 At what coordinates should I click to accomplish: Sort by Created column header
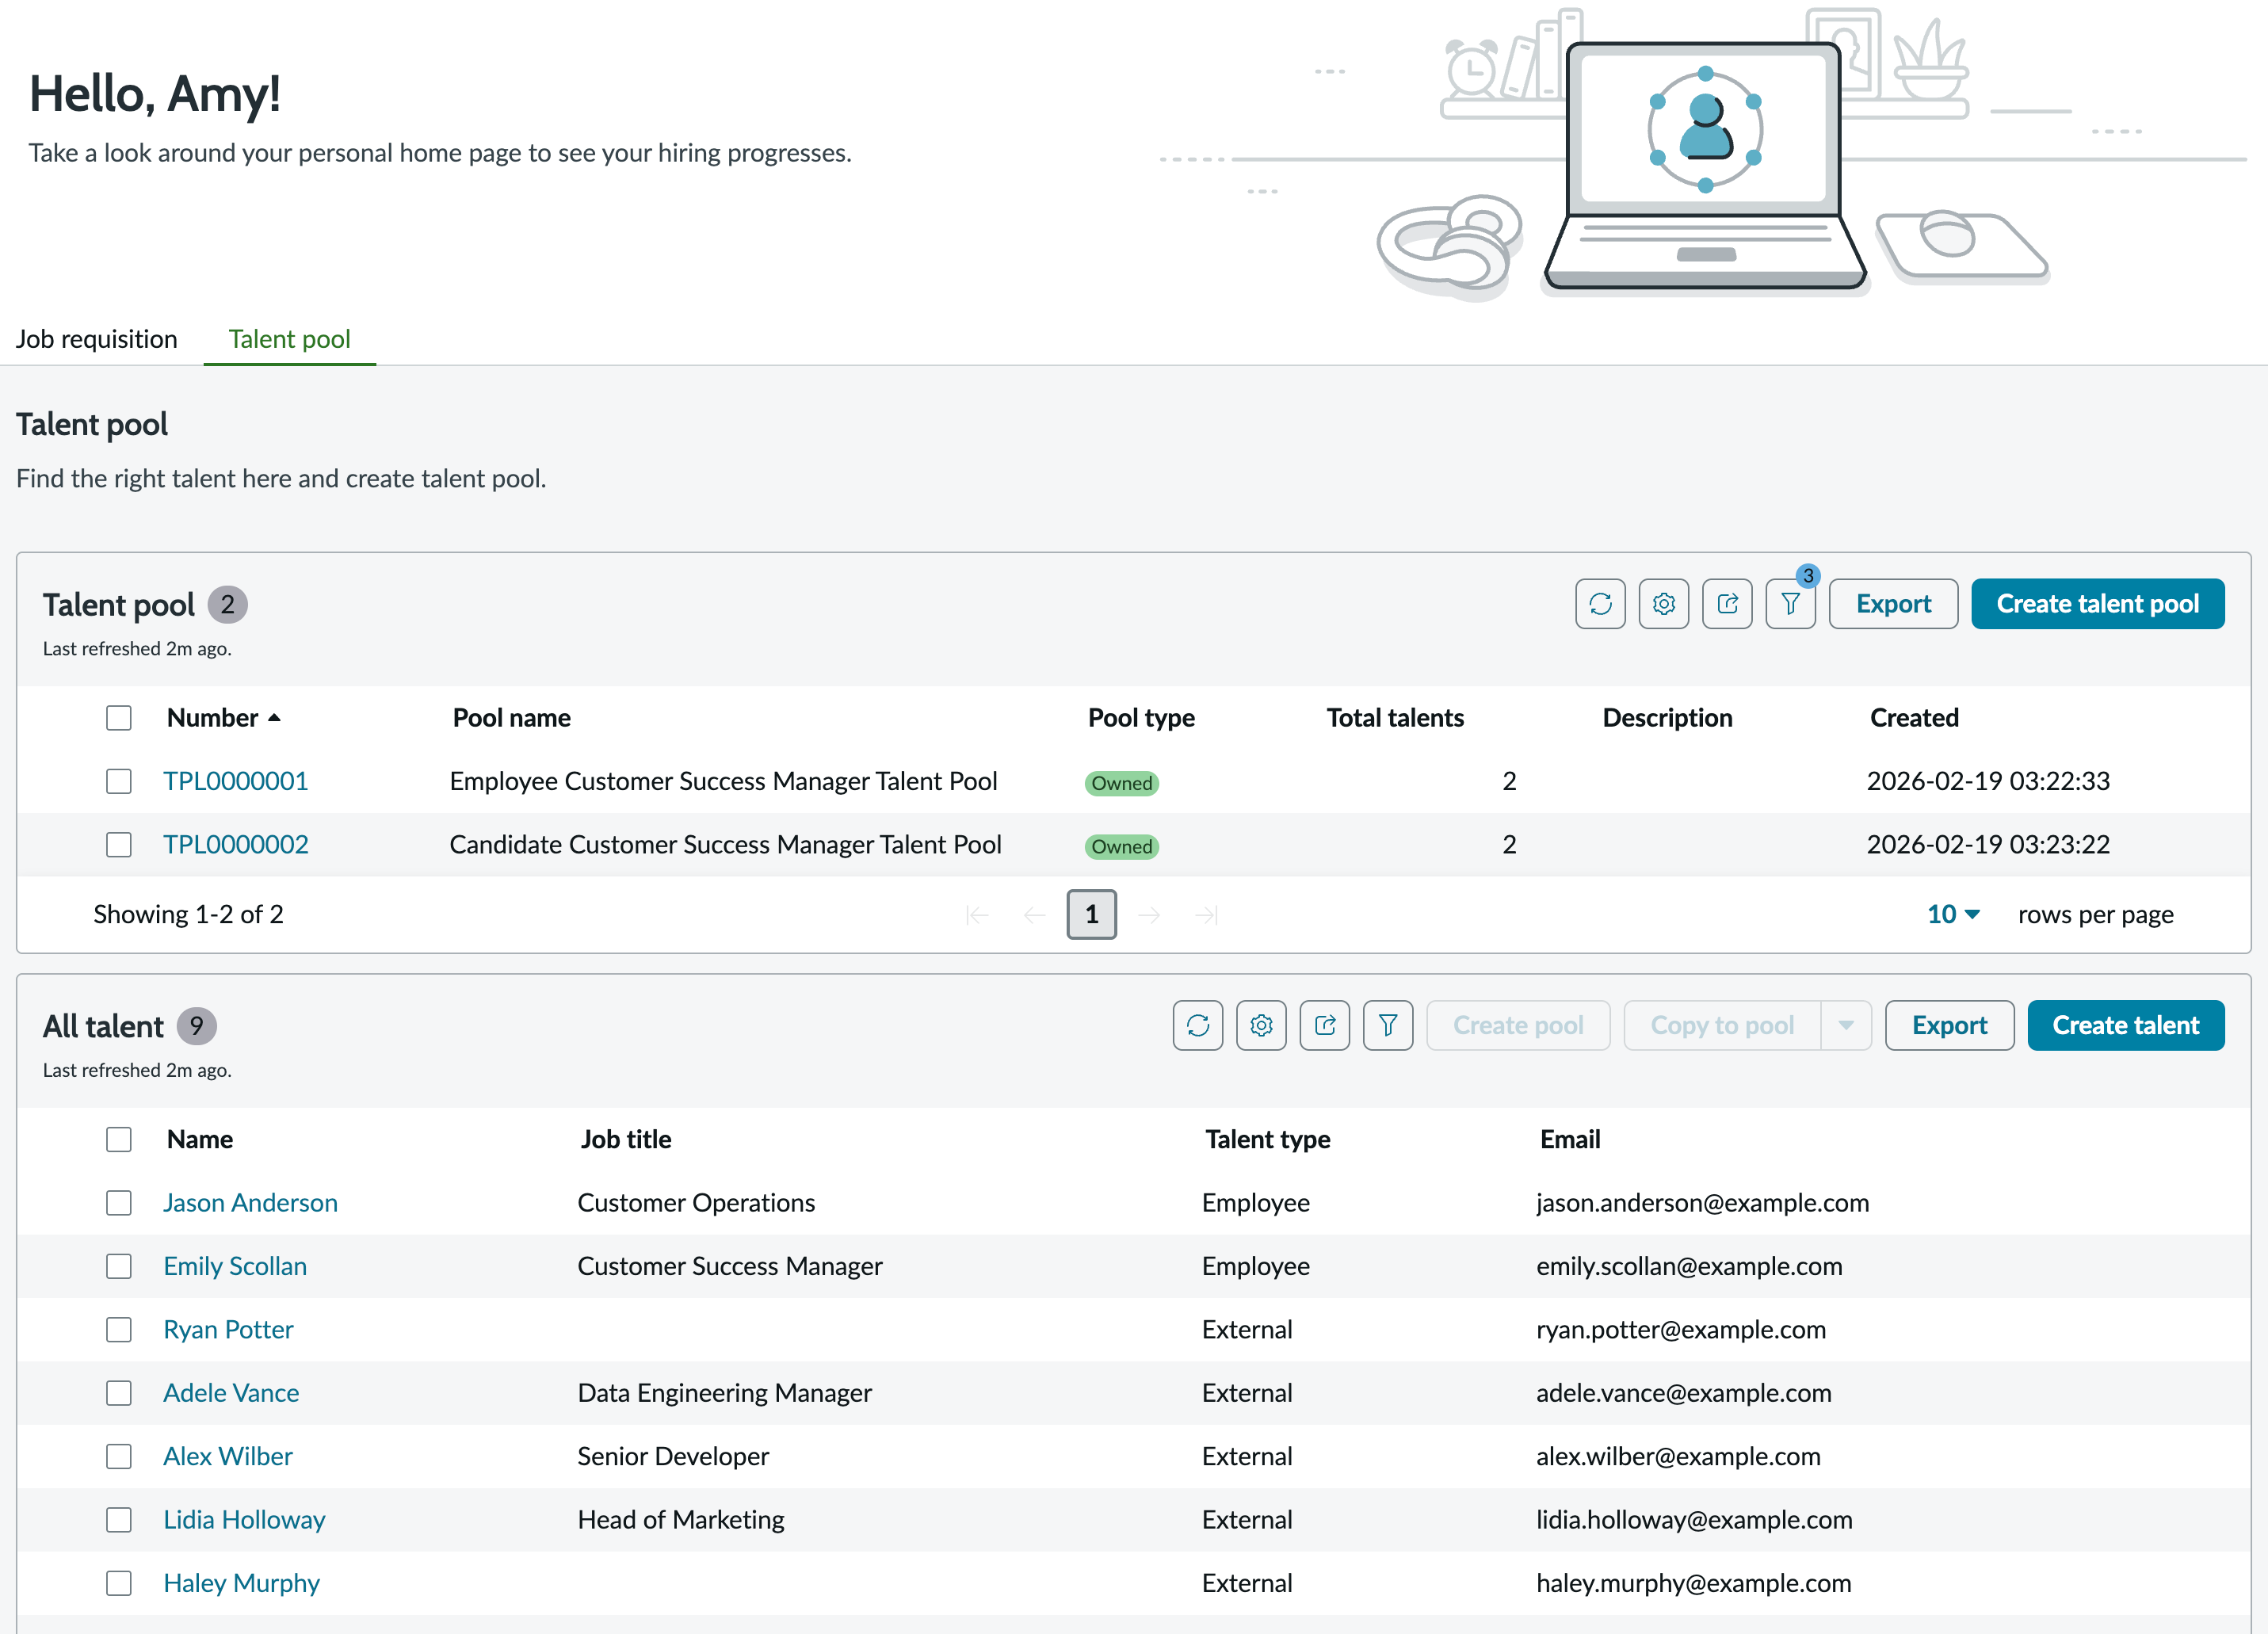1914,718
